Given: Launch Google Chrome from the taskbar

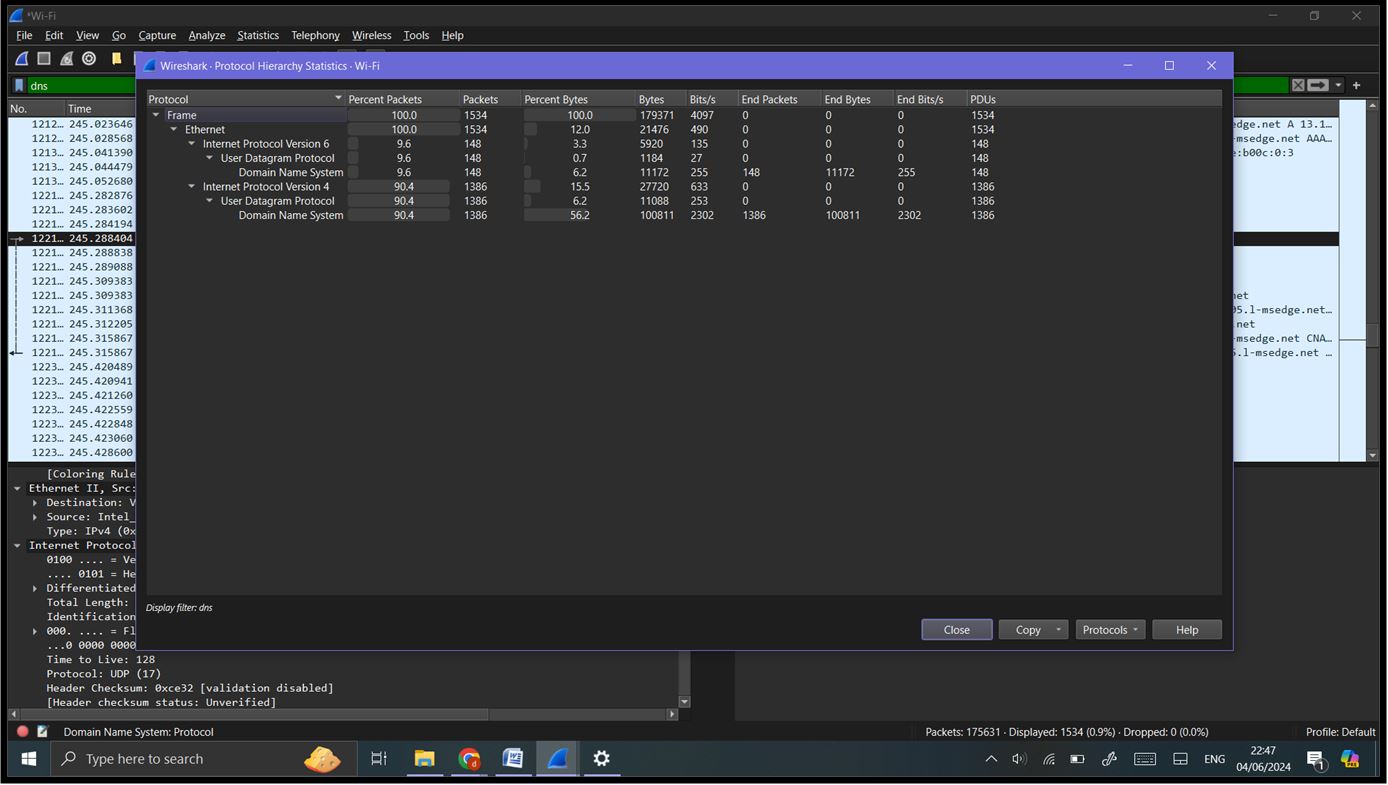Looking at the screenshot, I should pos(469,758).
